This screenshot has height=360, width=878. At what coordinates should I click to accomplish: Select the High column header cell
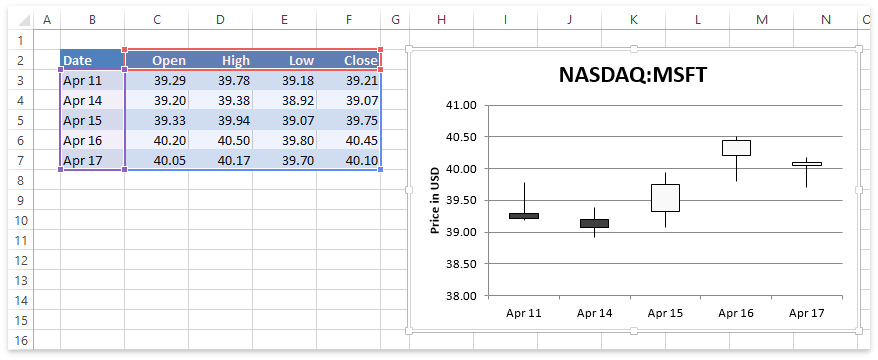point(221,60)
